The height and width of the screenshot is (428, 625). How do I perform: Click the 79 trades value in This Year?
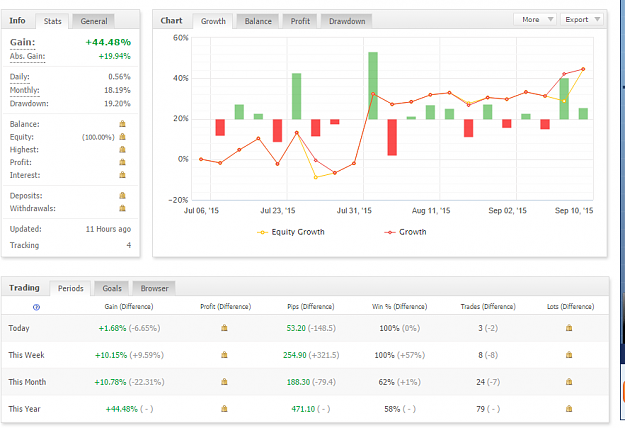(480, 408)
